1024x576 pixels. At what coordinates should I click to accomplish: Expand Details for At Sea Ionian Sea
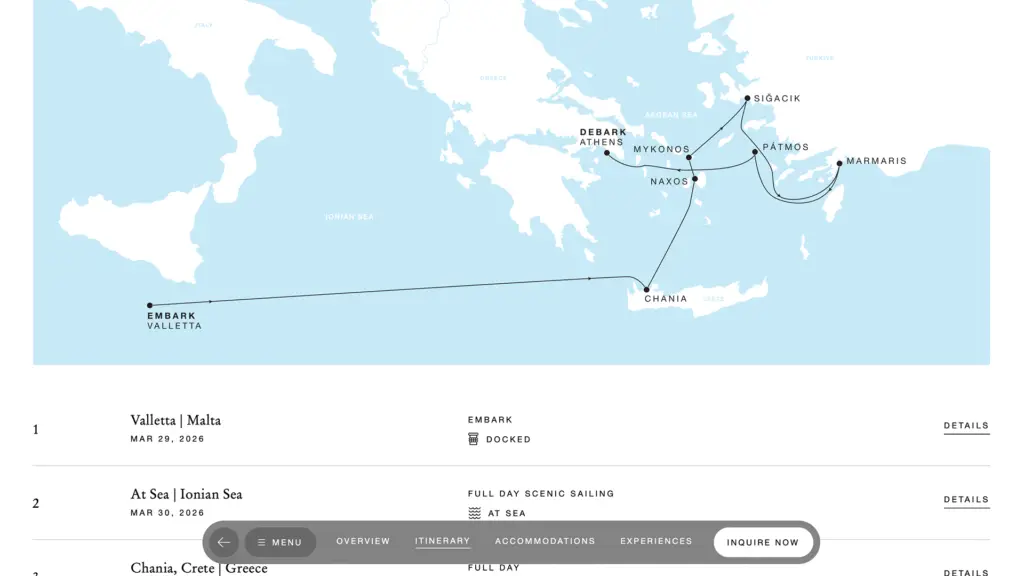pos(967,500)
